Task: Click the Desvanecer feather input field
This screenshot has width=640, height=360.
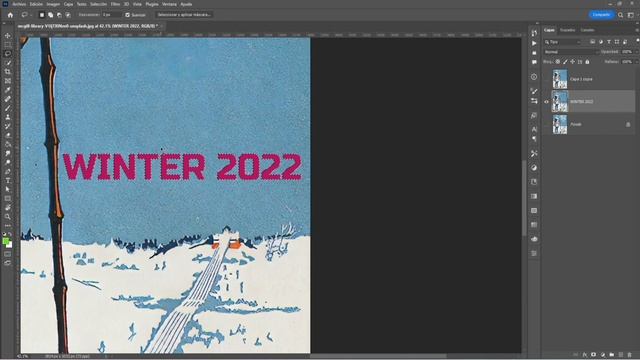Action: (x=111, y=15)
